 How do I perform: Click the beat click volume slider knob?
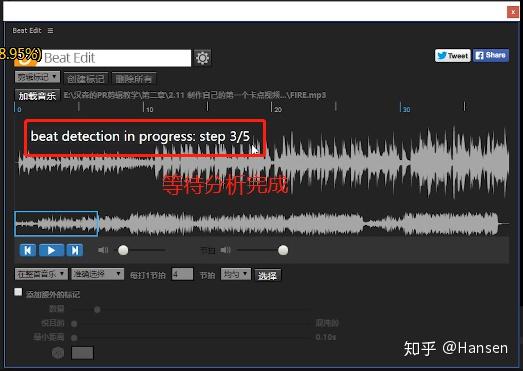(x=283, y=250)
